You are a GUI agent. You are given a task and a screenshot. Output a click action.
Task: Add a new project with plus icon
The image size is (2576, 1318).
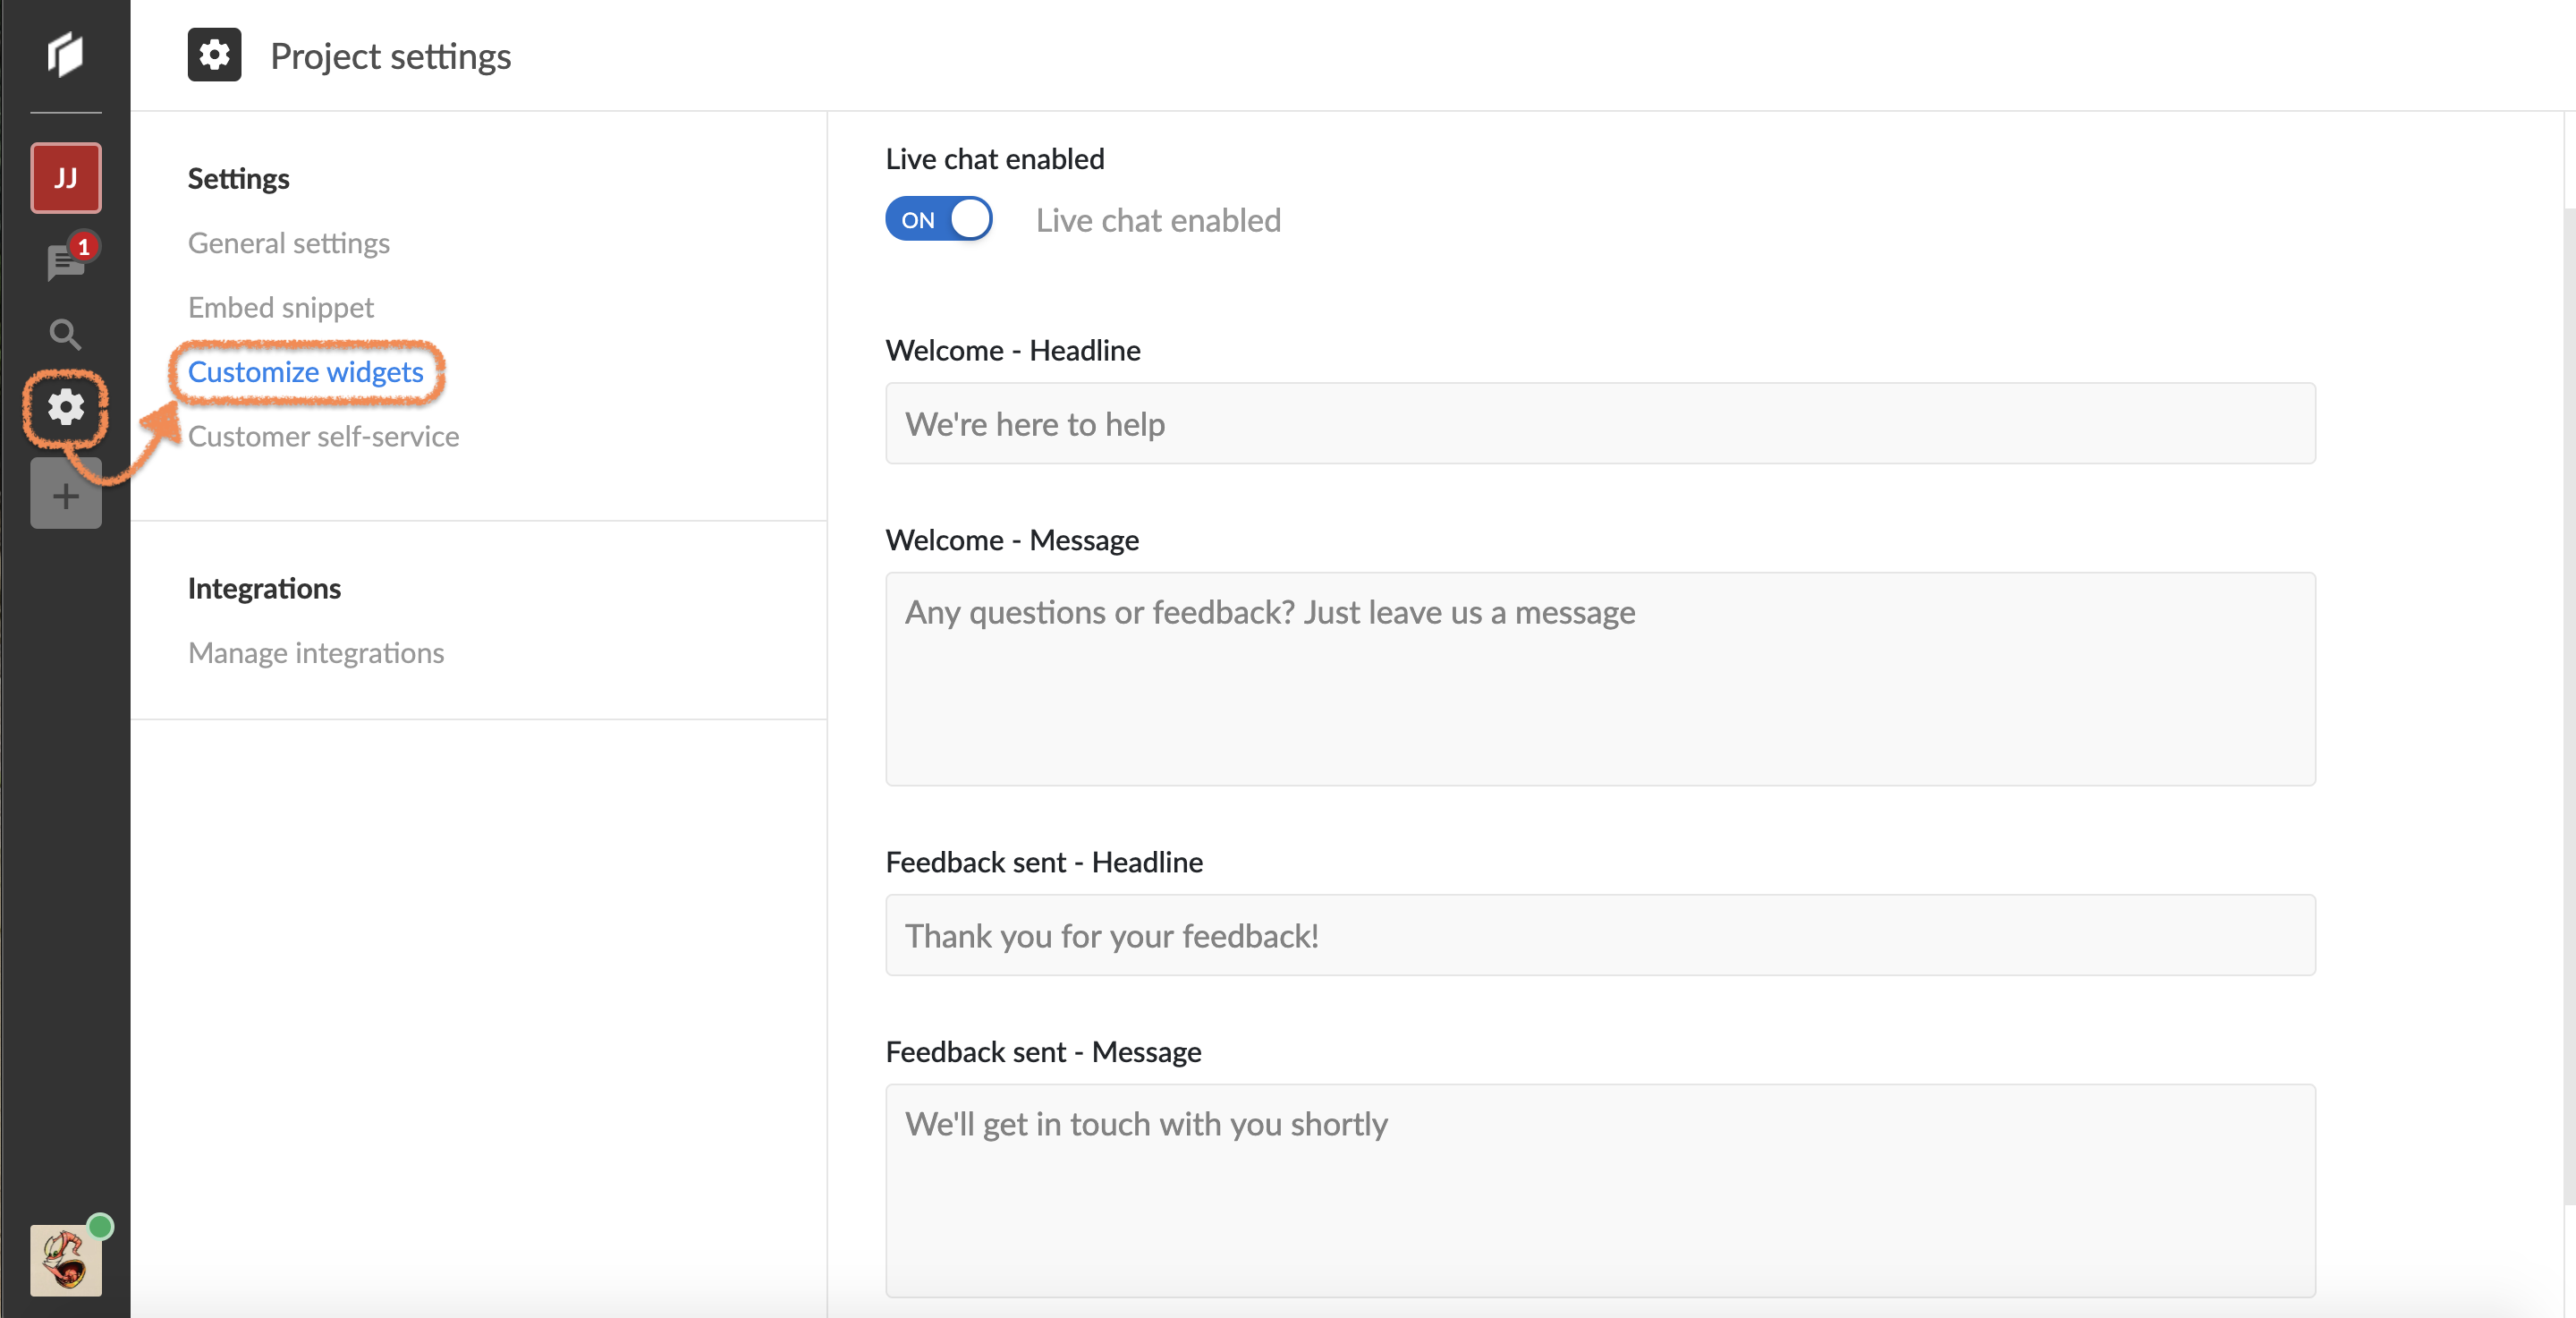(x=65, y=495)
